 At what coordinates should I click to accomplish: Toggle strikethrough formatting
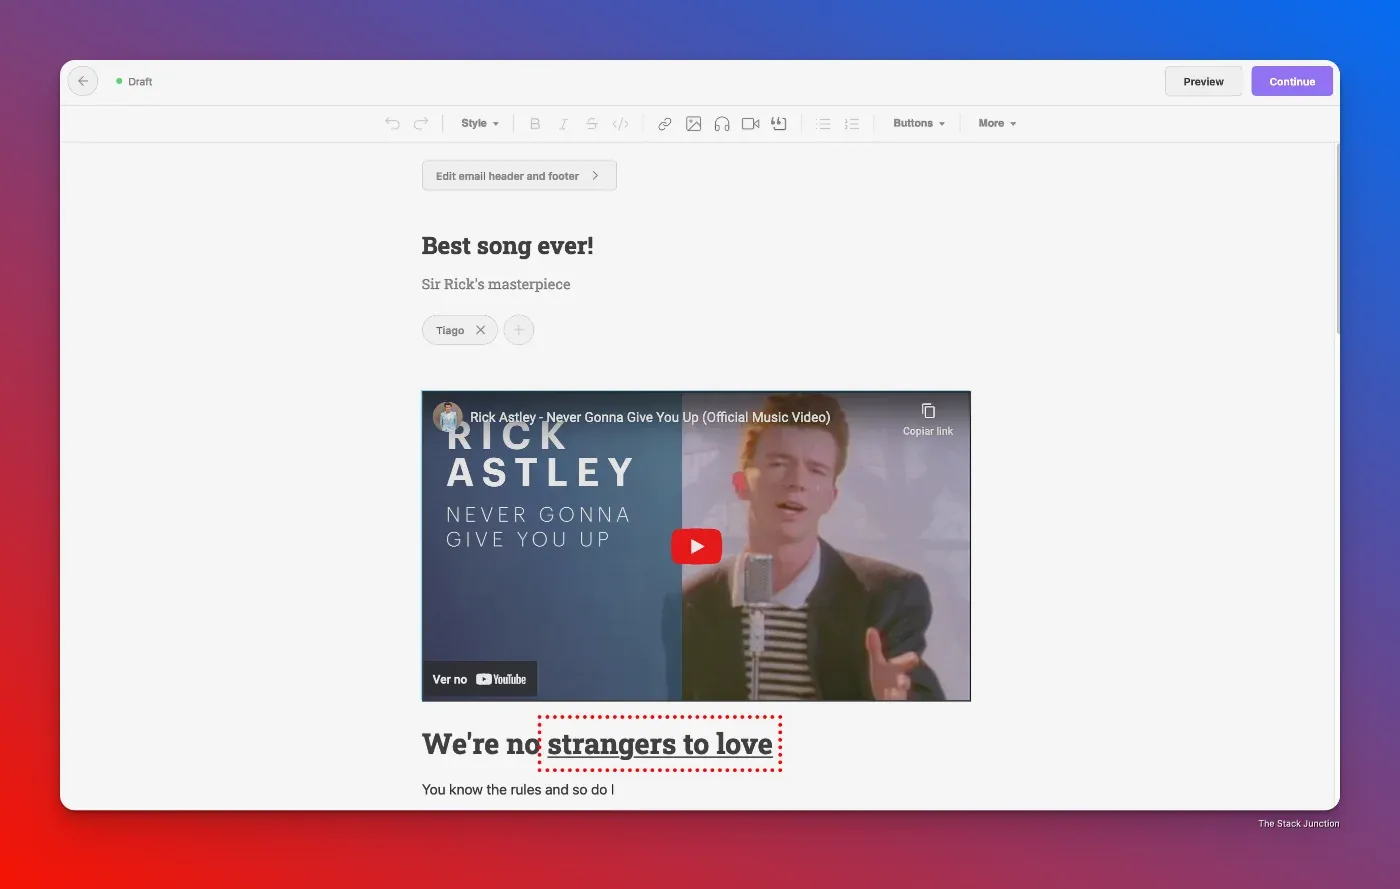click(591, 124)
